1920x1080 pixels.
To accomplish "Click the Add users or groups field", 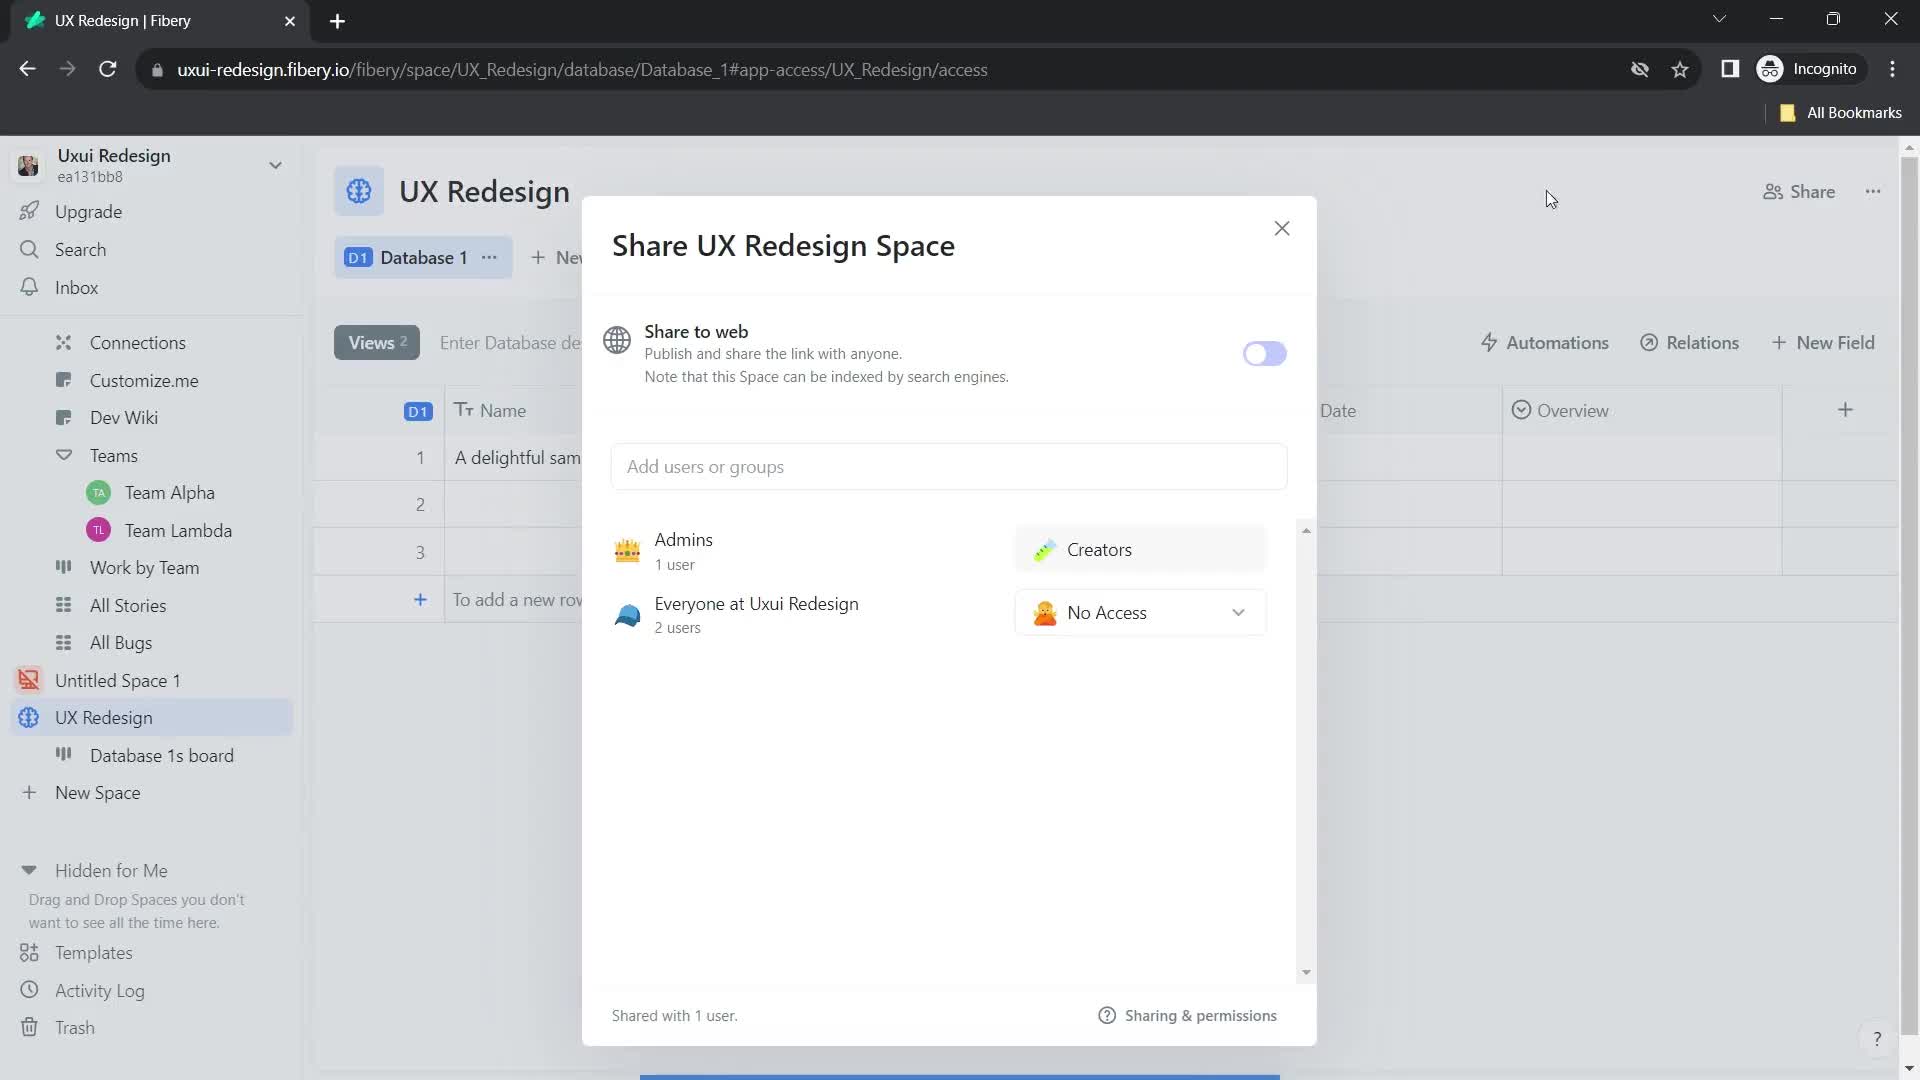I will click(949, 467).
